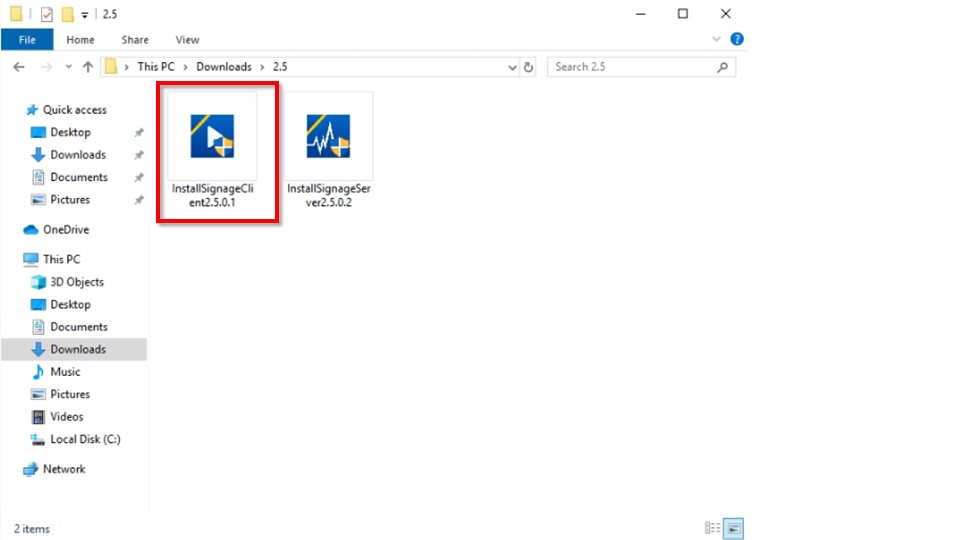Viewport: 960px width, 540px height.
Task: Navigate back with the back arrow
Action: click(x=19, y=67)
